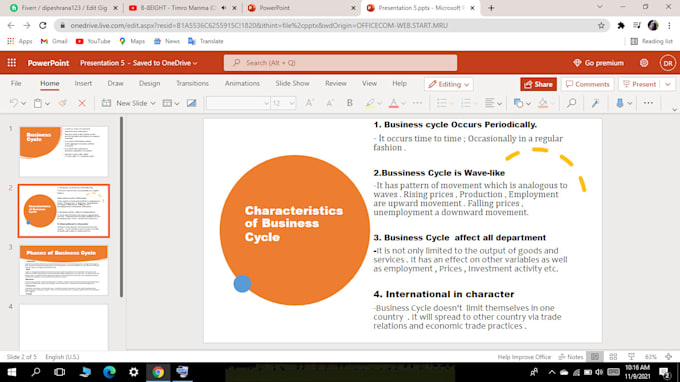This screenshot has height=382, width=680.
Task: Click the red Delete X icon
Action: tap(82, 103)
